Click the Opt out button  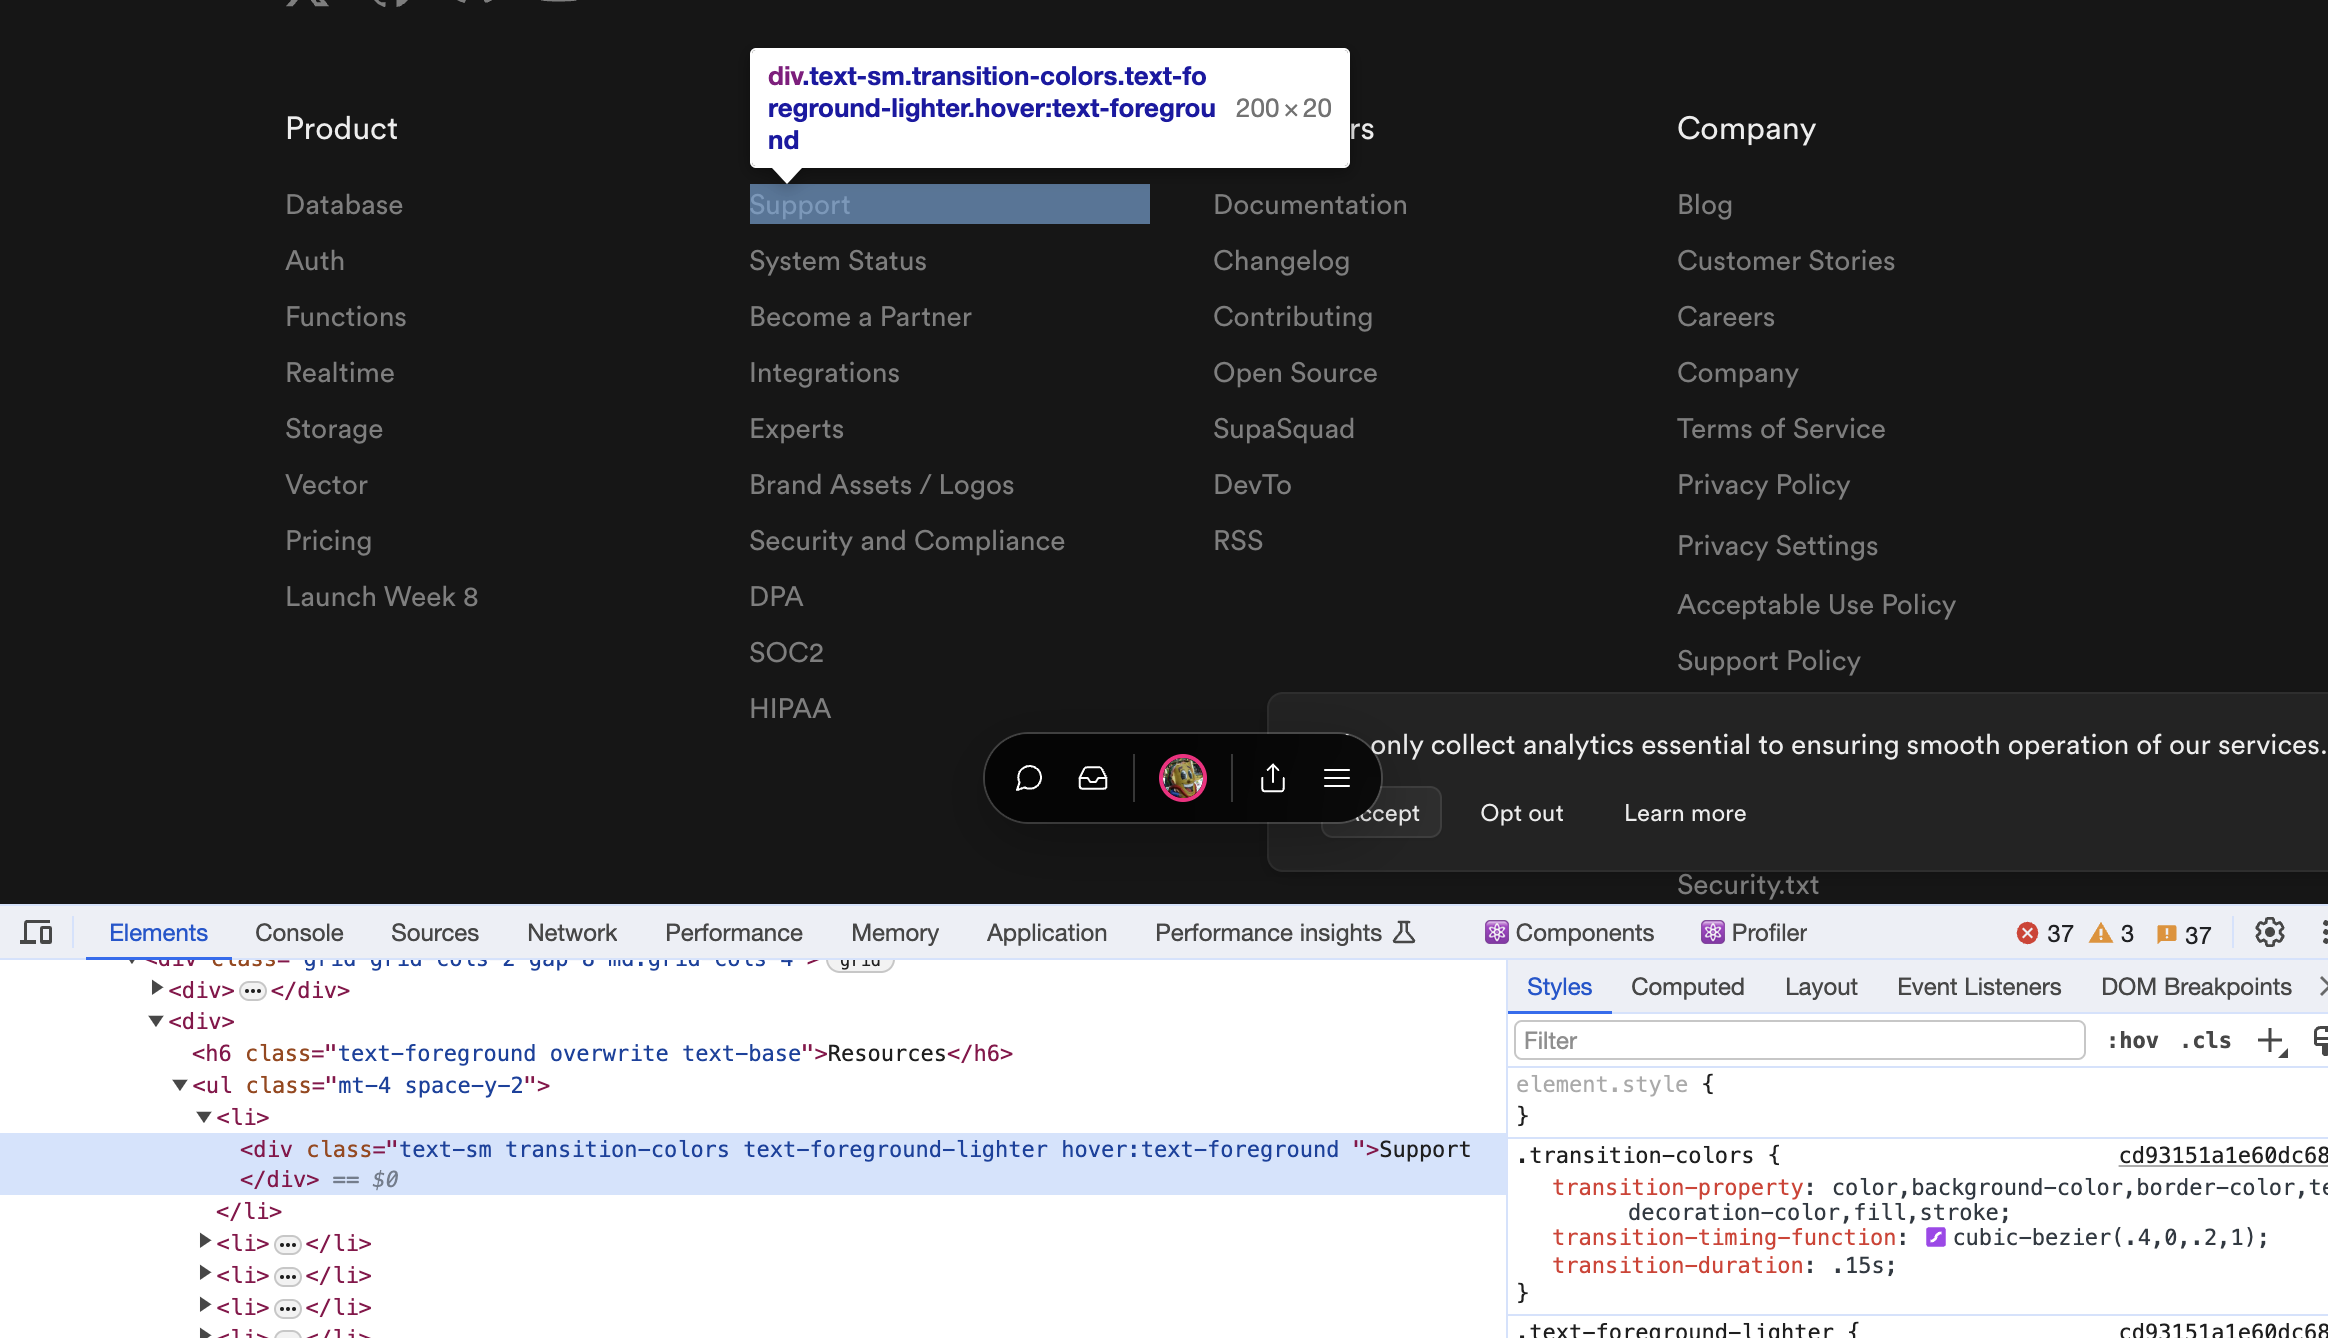tap(1521, 813)
